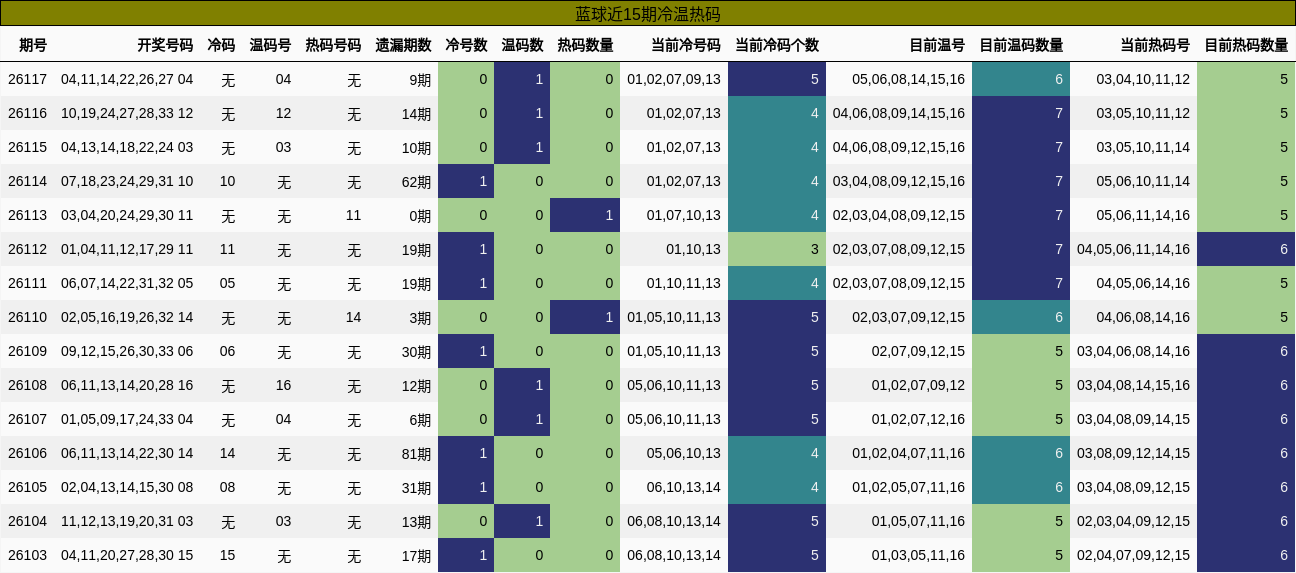Click draw numbers 11,12,13,19,20,31 03
This screenshot has width=1296, height=573.
pyautogui.click(x=127, y=521)
